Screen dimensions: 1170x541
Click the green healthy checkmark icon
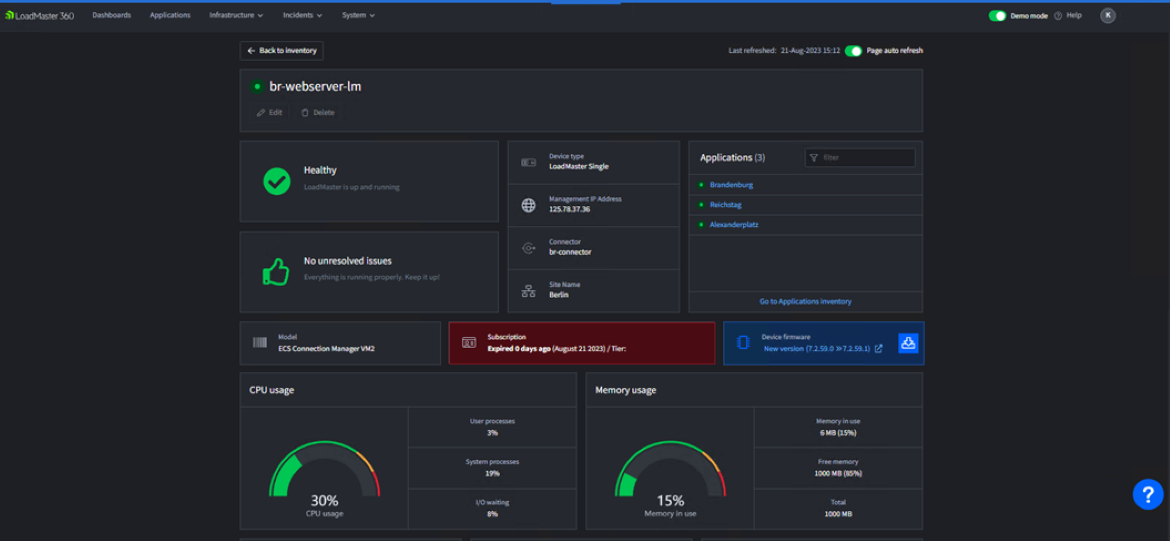click(277, 180)
